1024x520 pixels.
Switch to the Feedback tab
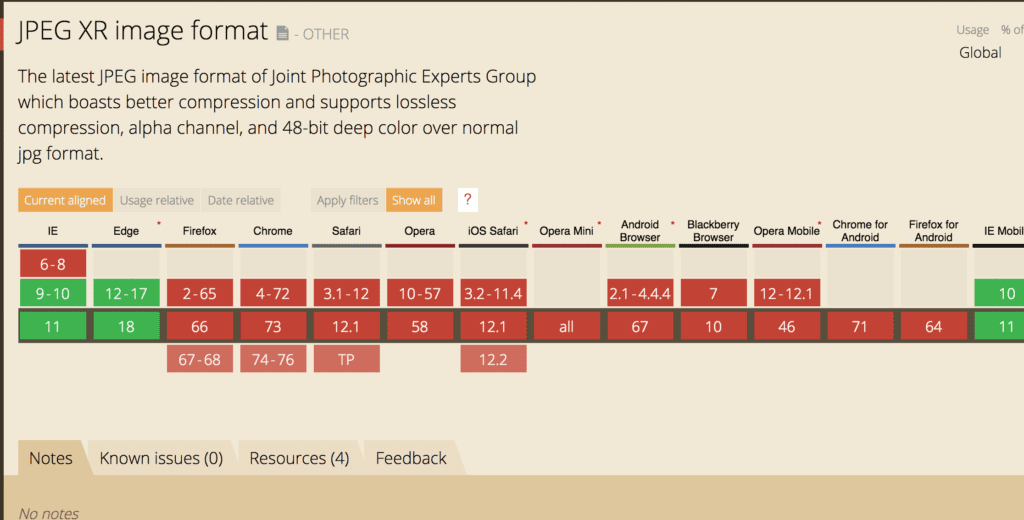point(411,458)
